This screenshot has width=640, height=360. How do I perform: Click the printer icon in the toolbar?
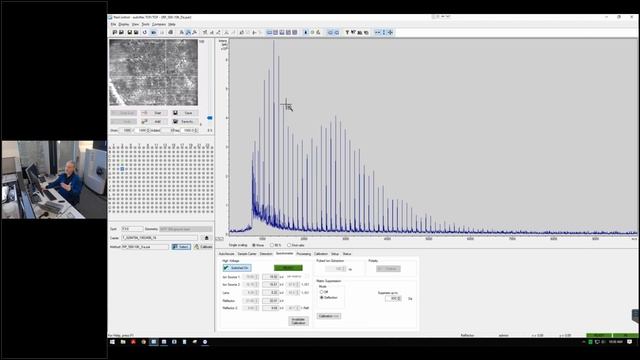pos(171,32)
